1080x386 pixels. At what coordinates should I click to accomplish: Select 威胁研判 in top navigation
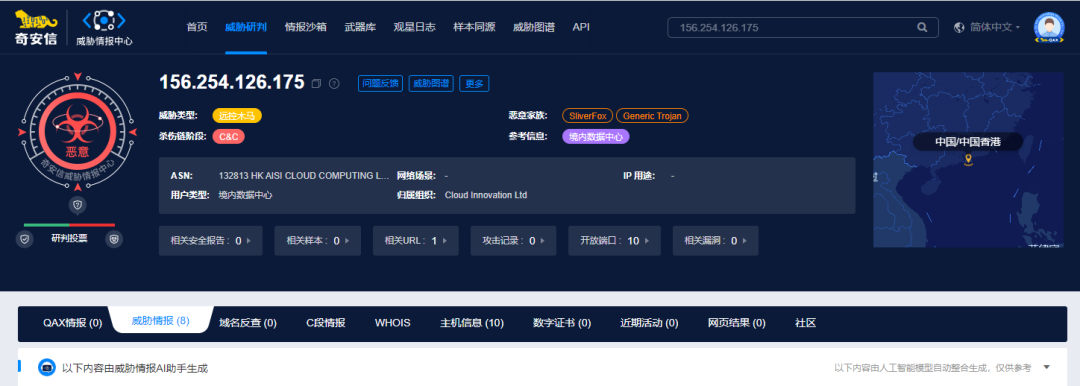246,28
